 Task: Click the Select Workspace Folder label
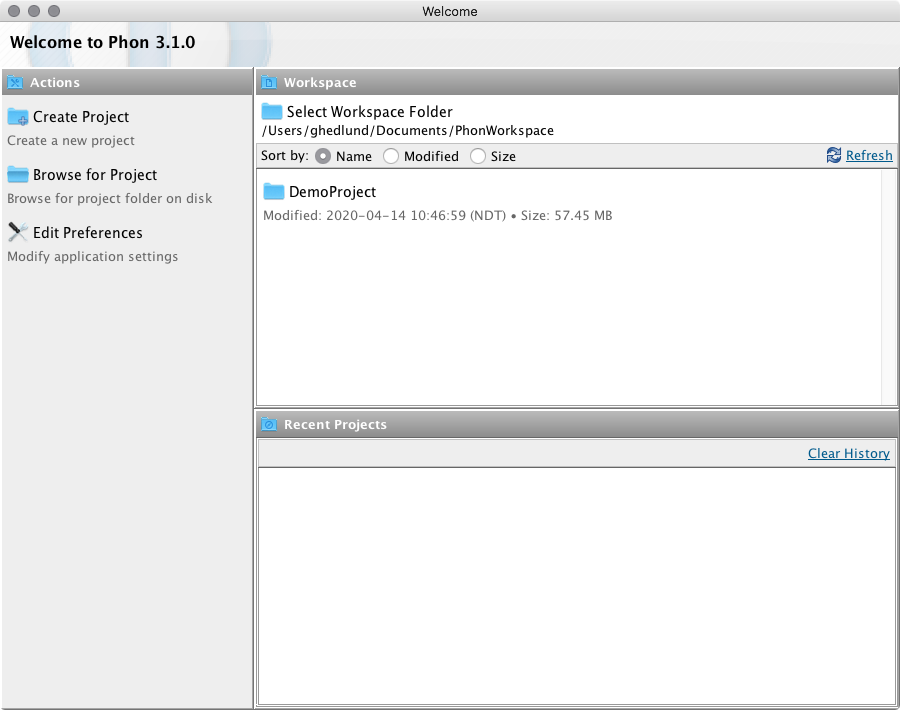[x=369, y=112]
